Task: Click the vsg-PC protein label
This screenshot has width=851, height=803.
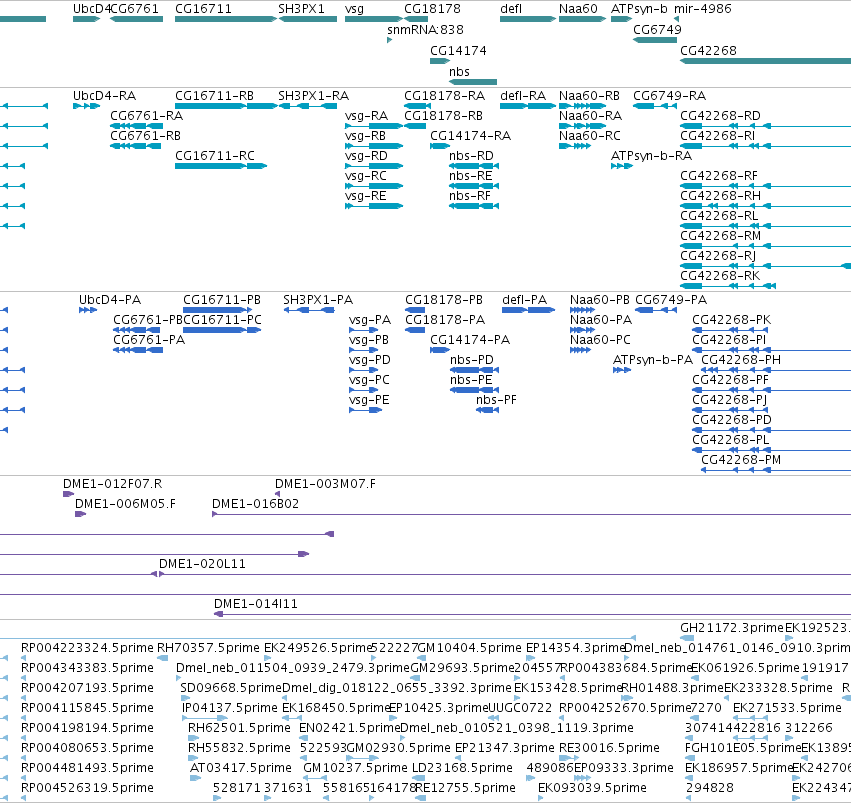Action: click(x=369, y=380)
